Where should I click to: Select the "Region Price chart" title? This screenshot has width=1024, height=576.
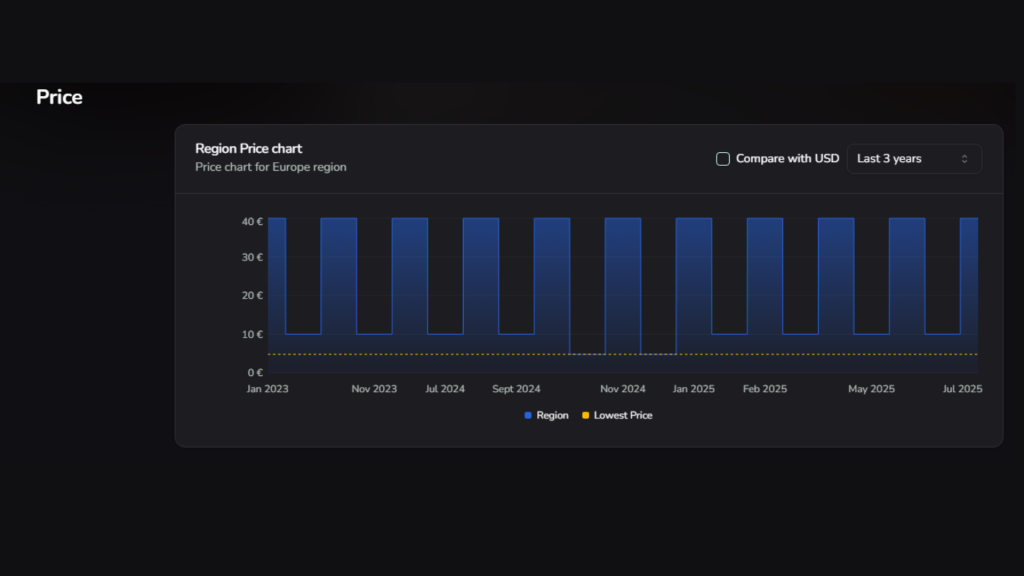pos(248,149)
